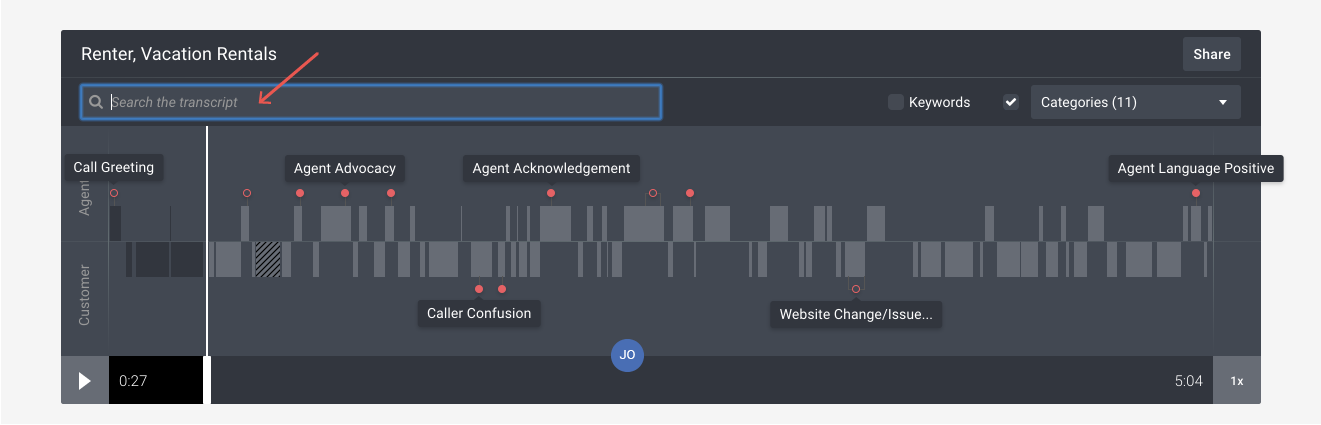
Task: Click the white playhead handle on progress bar
Action: [207, 381]
